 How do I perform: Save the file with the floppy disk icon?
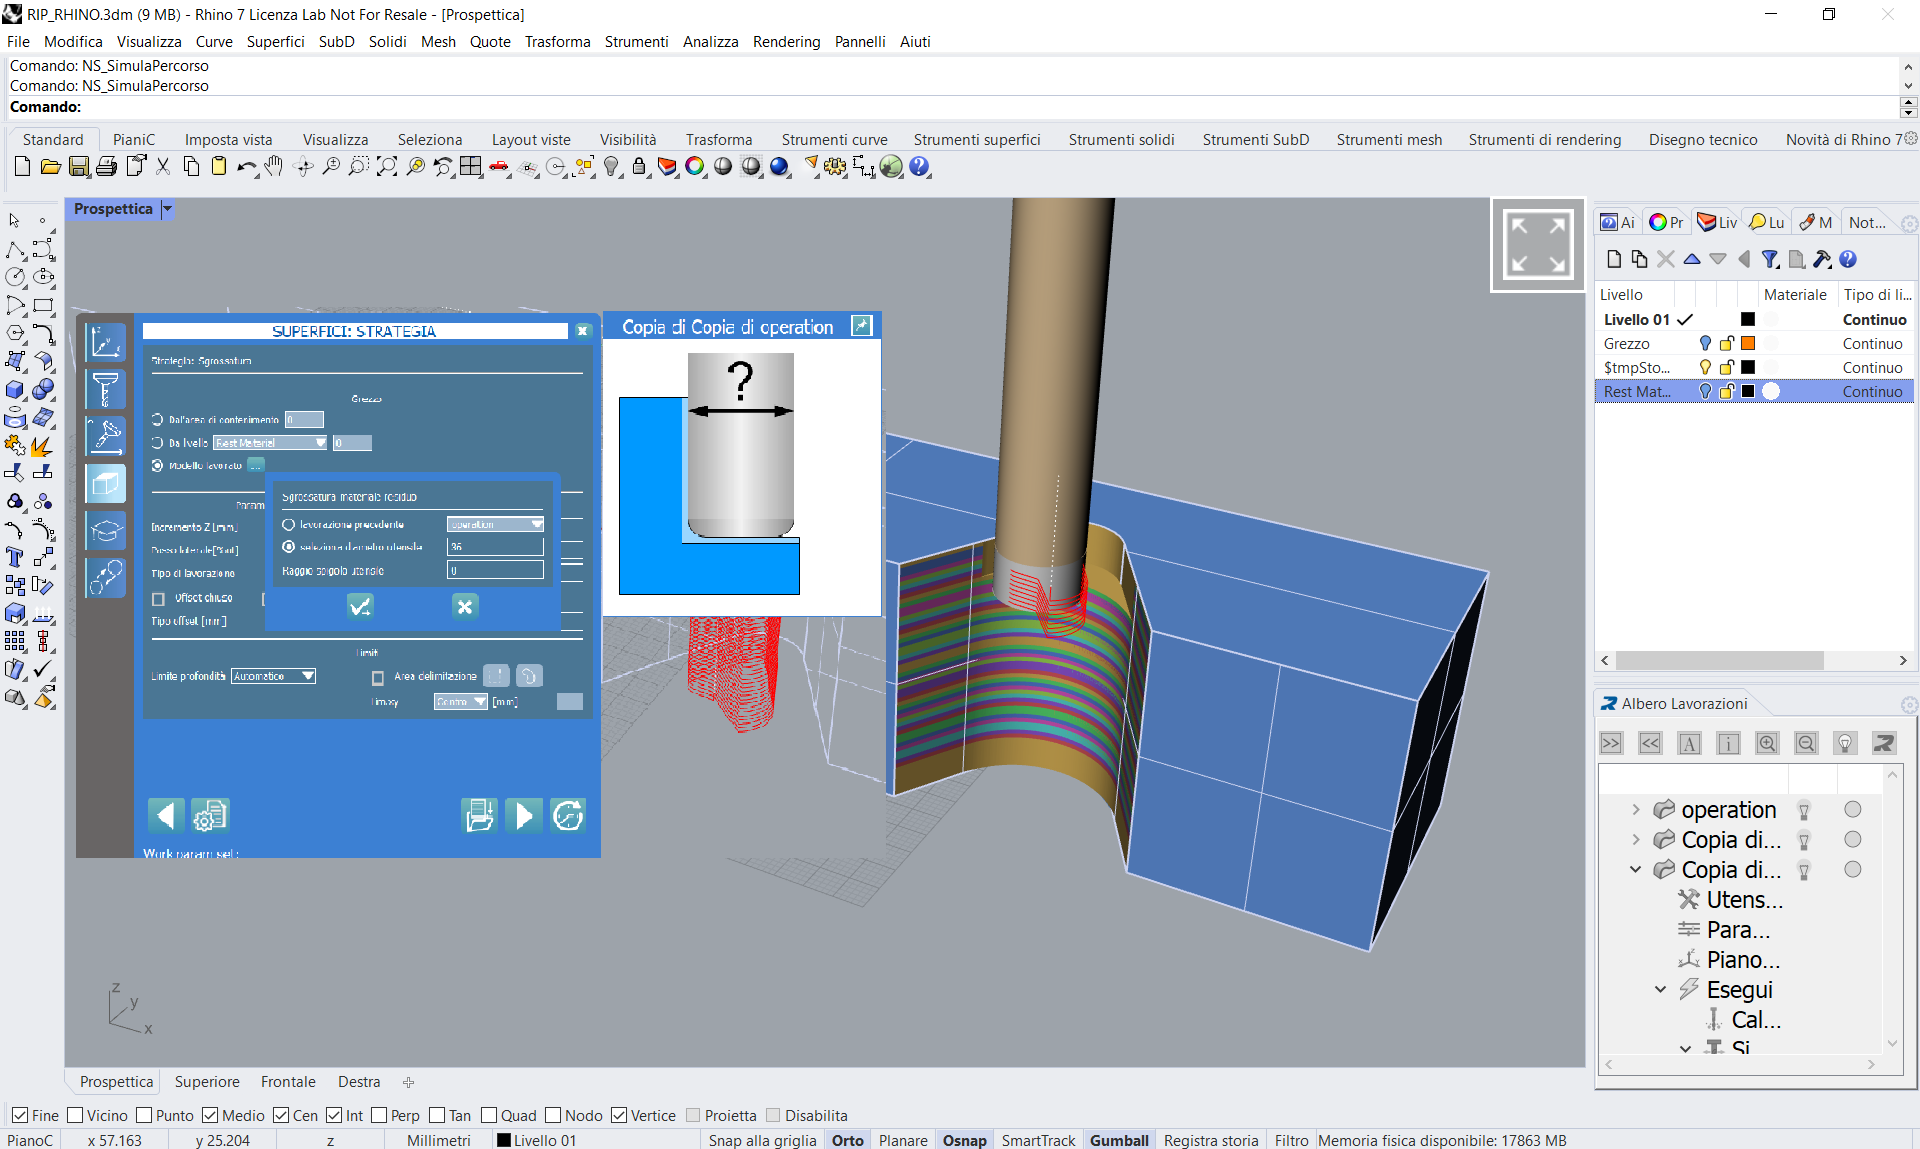pyautogui.click(x=79, y=167)
